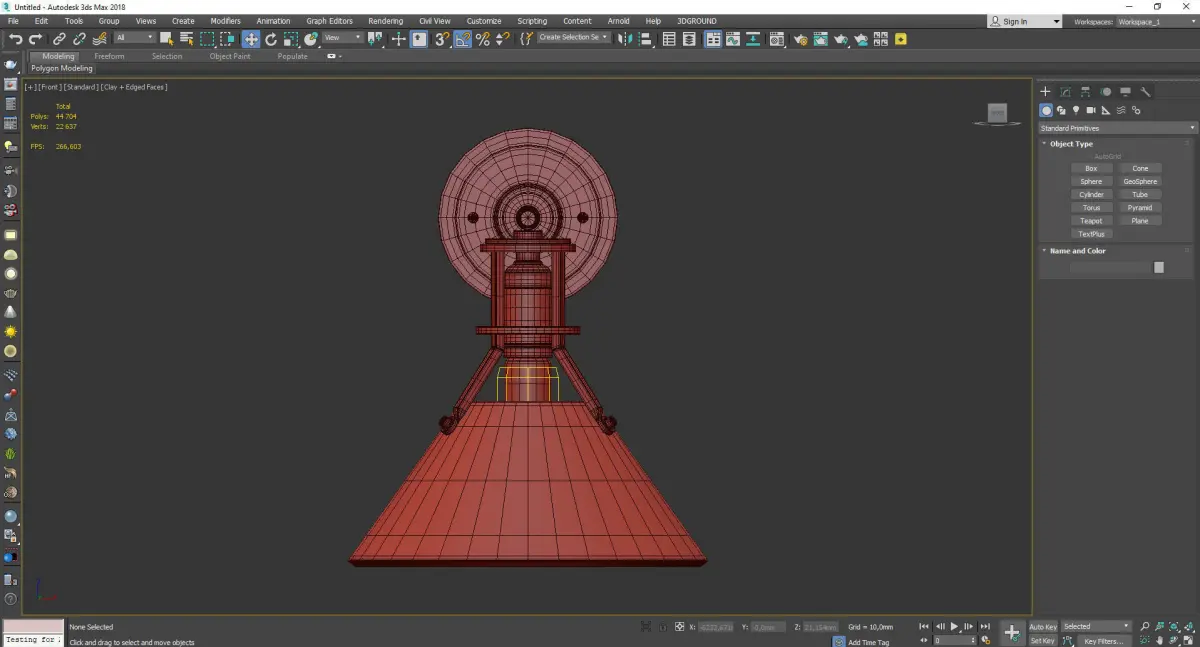
Task: Switch to Object Paint ribbon tab
Action: [x=230, y=57]
